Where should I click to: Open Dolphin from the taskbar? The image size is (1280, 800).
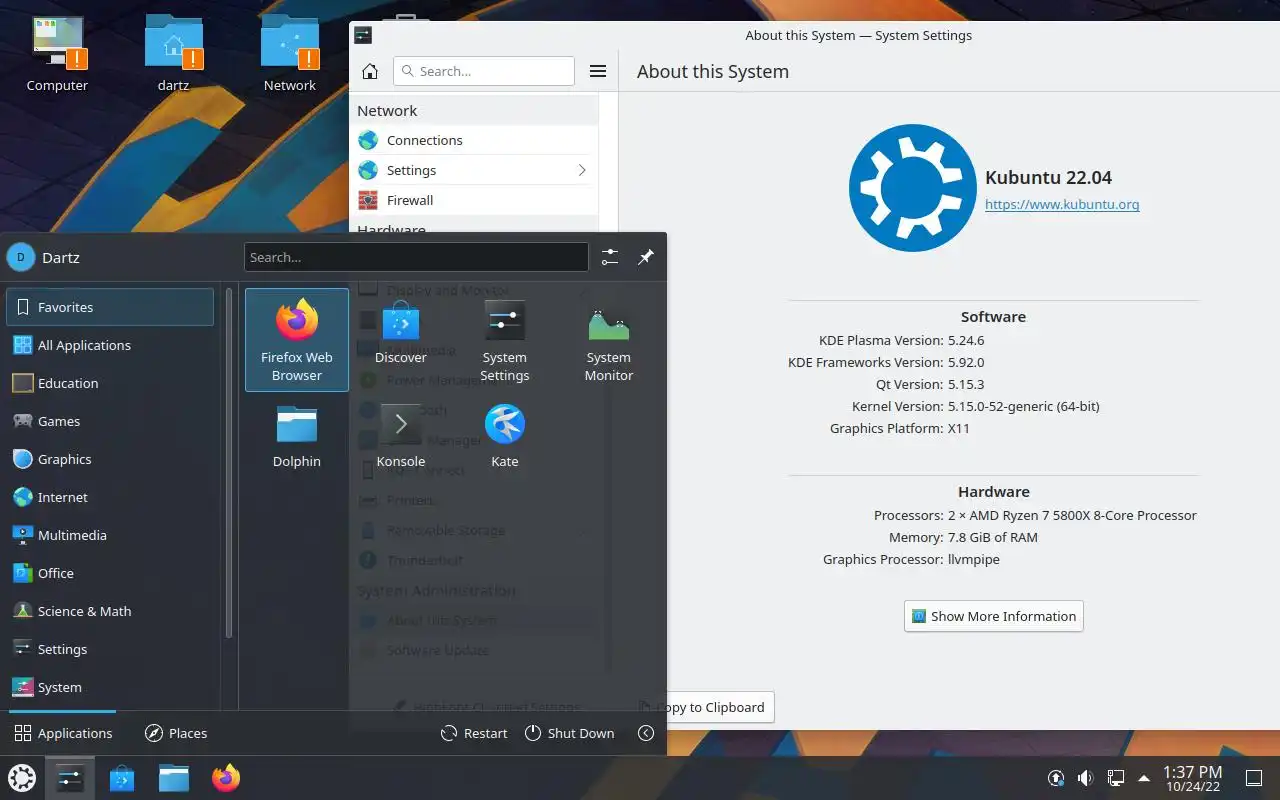[x=174, y=778]
